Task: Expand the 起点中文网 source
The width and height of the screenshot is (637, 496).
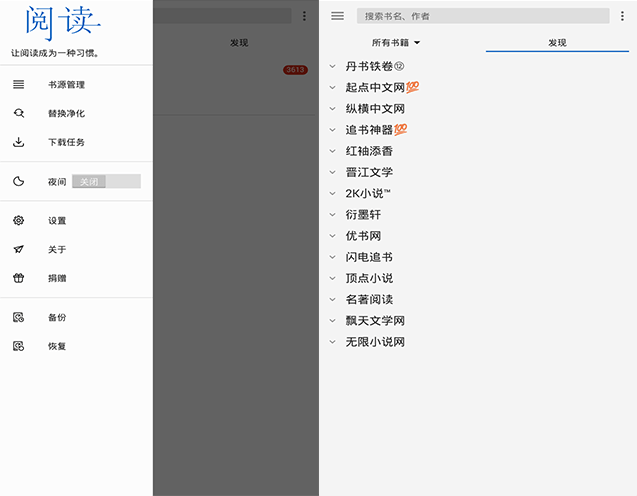Action: (333, 87)
